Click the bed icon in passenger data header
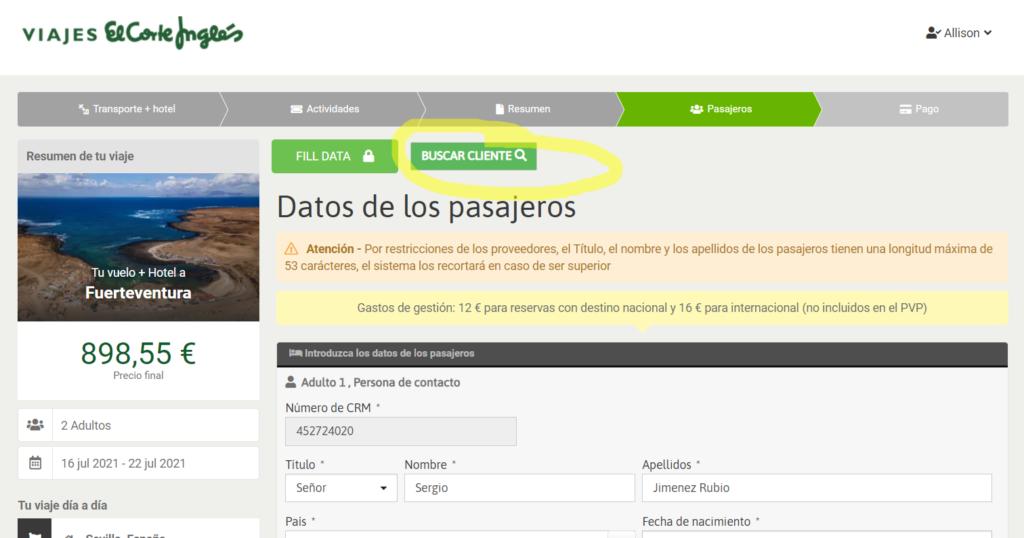Screen dimensions: 1024x538 (295, 353)
